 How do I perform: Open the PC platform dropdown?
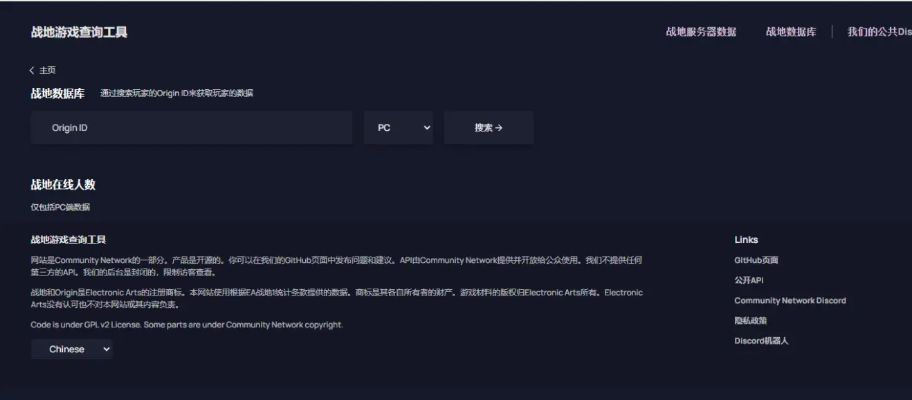click(398, 128)
